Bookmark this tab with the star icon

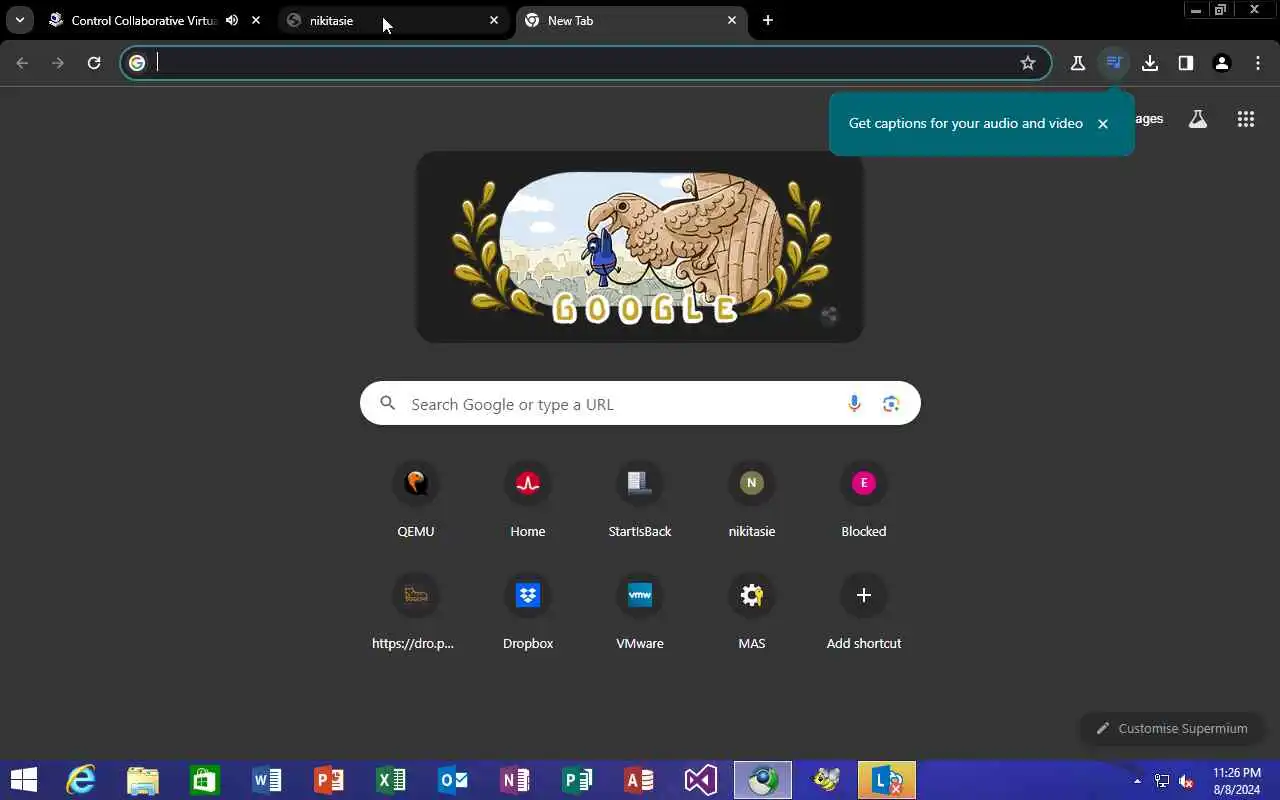coord(1027,63)
